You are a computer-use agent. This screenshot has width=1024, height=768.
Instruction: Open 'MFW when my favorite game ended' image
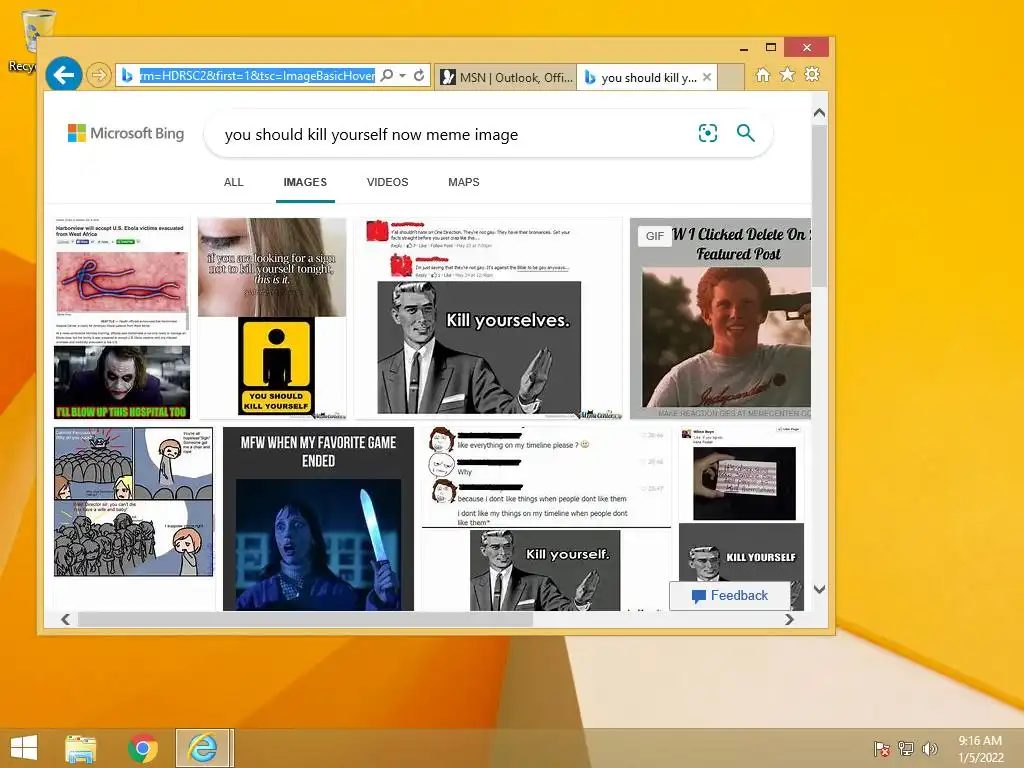[x=318, y=519]
